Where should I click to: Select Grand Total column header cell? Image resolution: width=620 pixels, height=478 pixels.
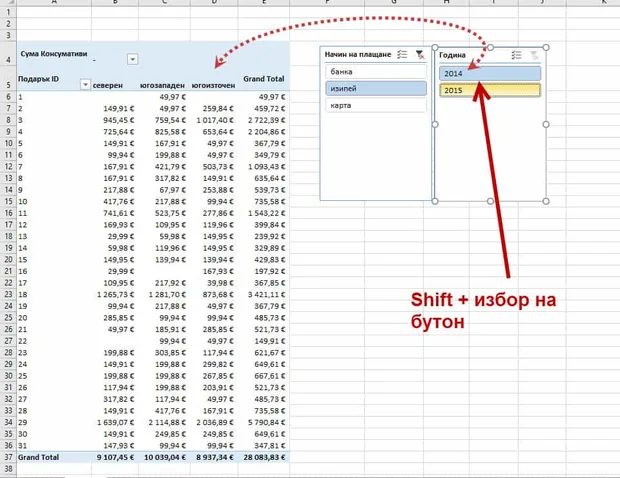click(x=264, y=79)
